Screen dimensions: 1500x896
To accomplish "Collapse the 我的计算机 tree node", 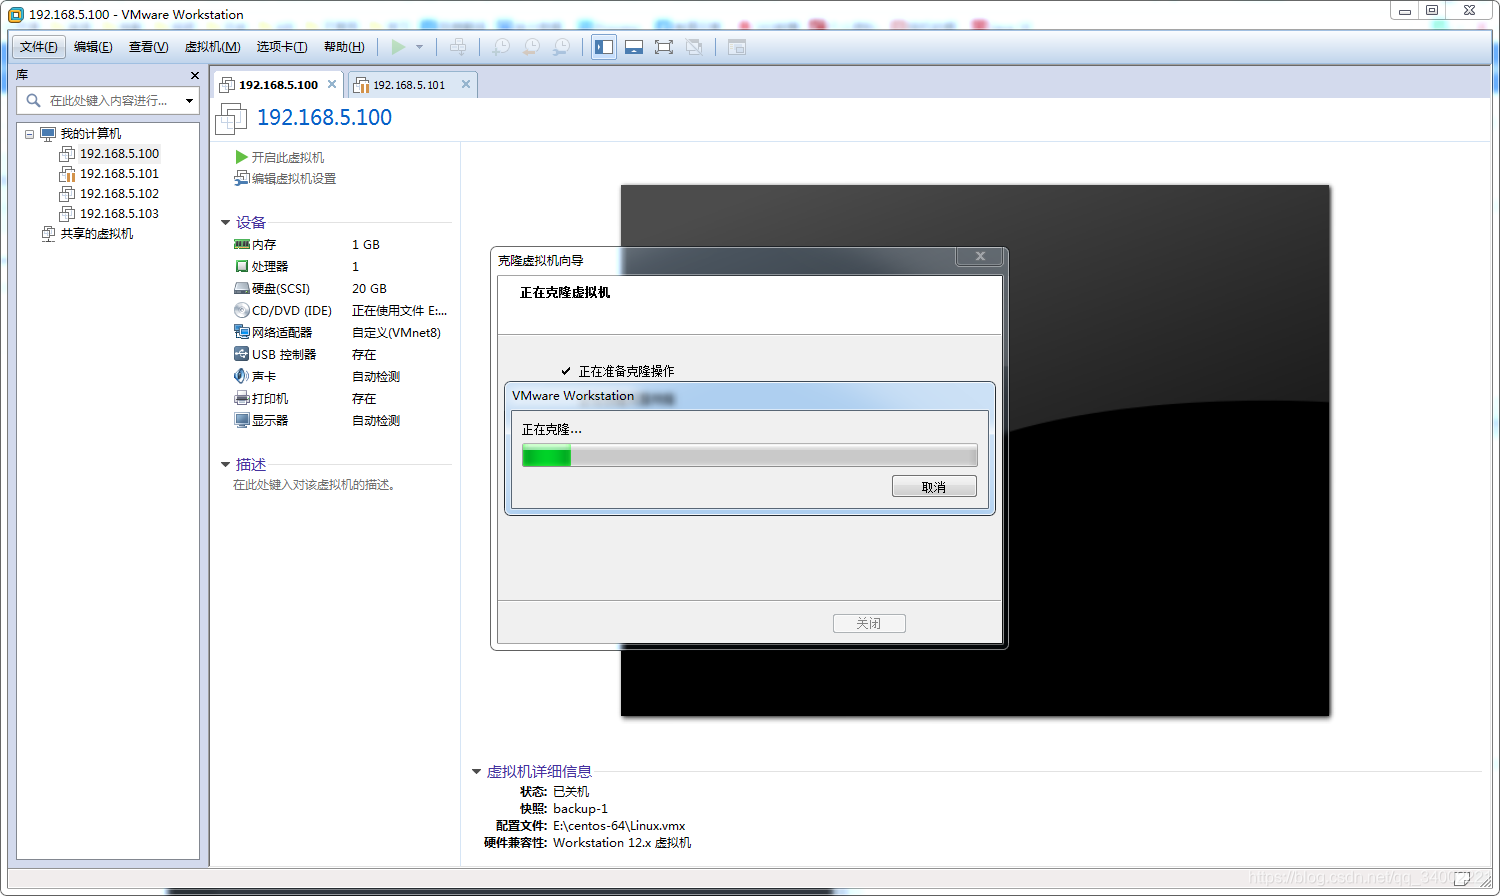I will [x=30, y=134].
